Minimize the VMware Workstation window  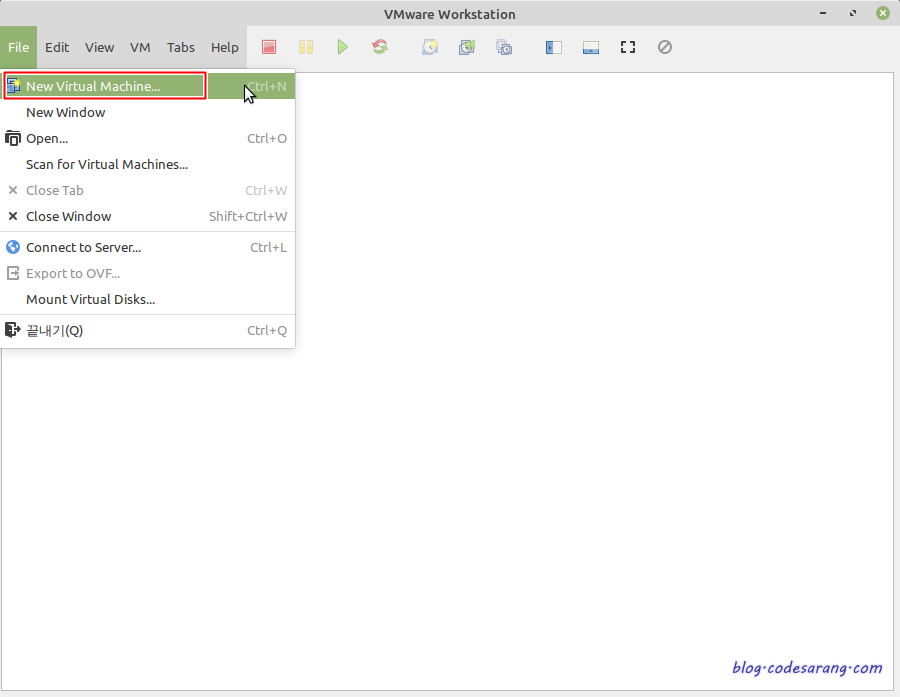[x=823, y=13]
